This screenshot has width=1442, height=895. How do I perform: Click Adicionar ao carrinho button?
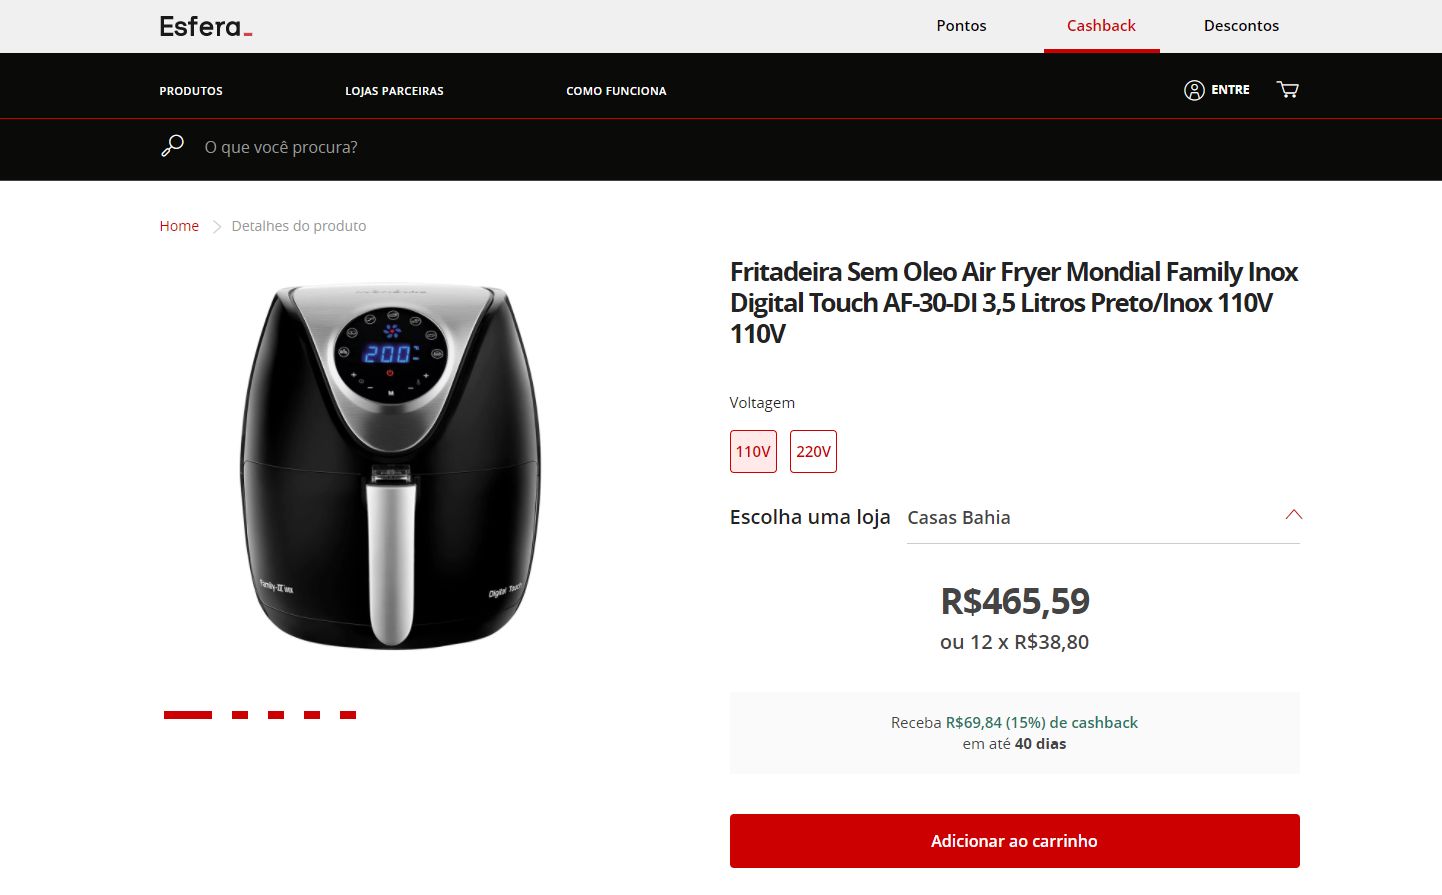(1015, 841)
